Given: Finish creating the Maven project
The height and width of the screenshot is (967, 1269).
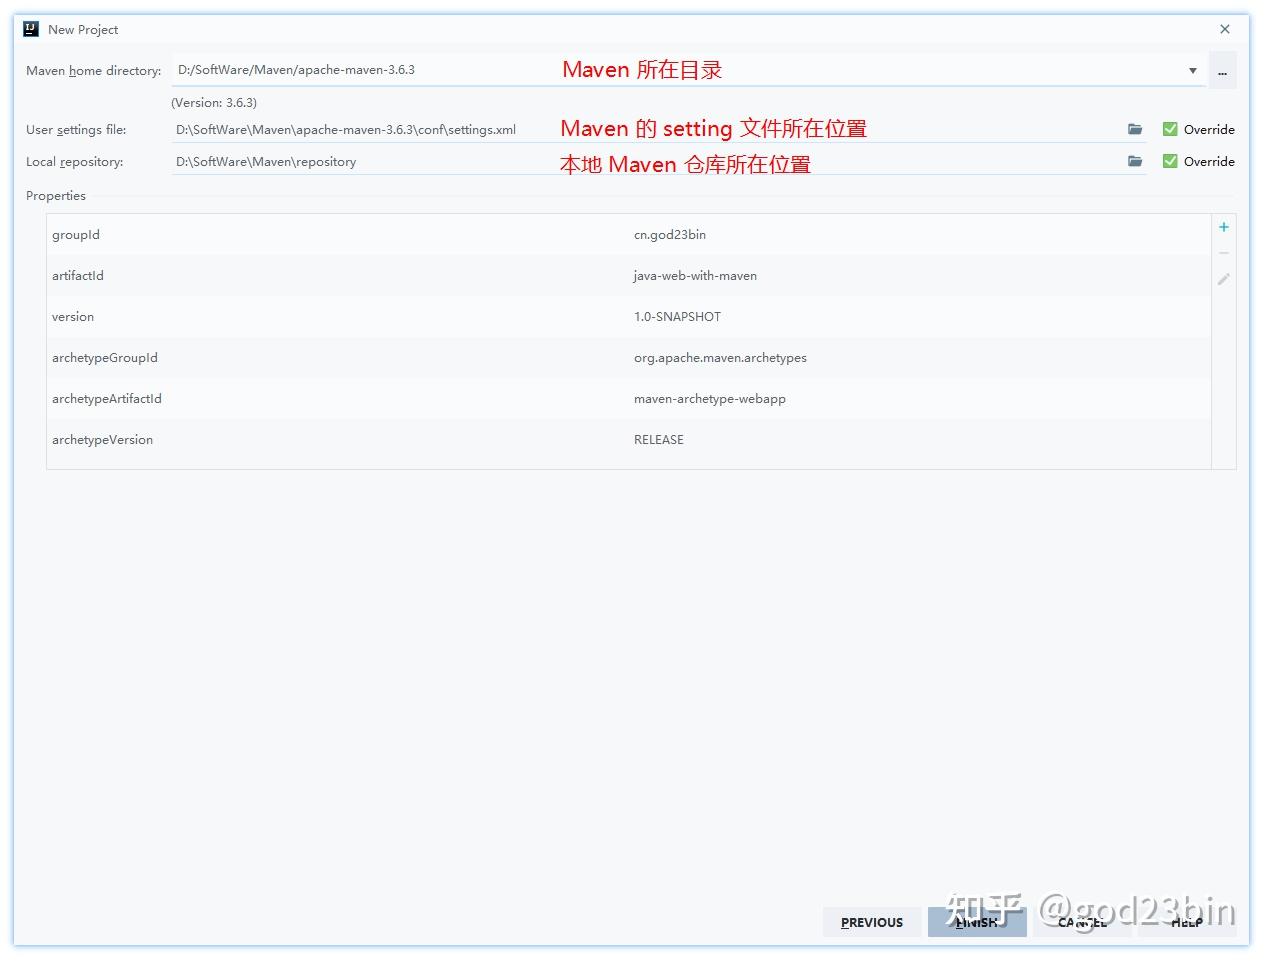Looking at the screenshot, I should [976, 922].
